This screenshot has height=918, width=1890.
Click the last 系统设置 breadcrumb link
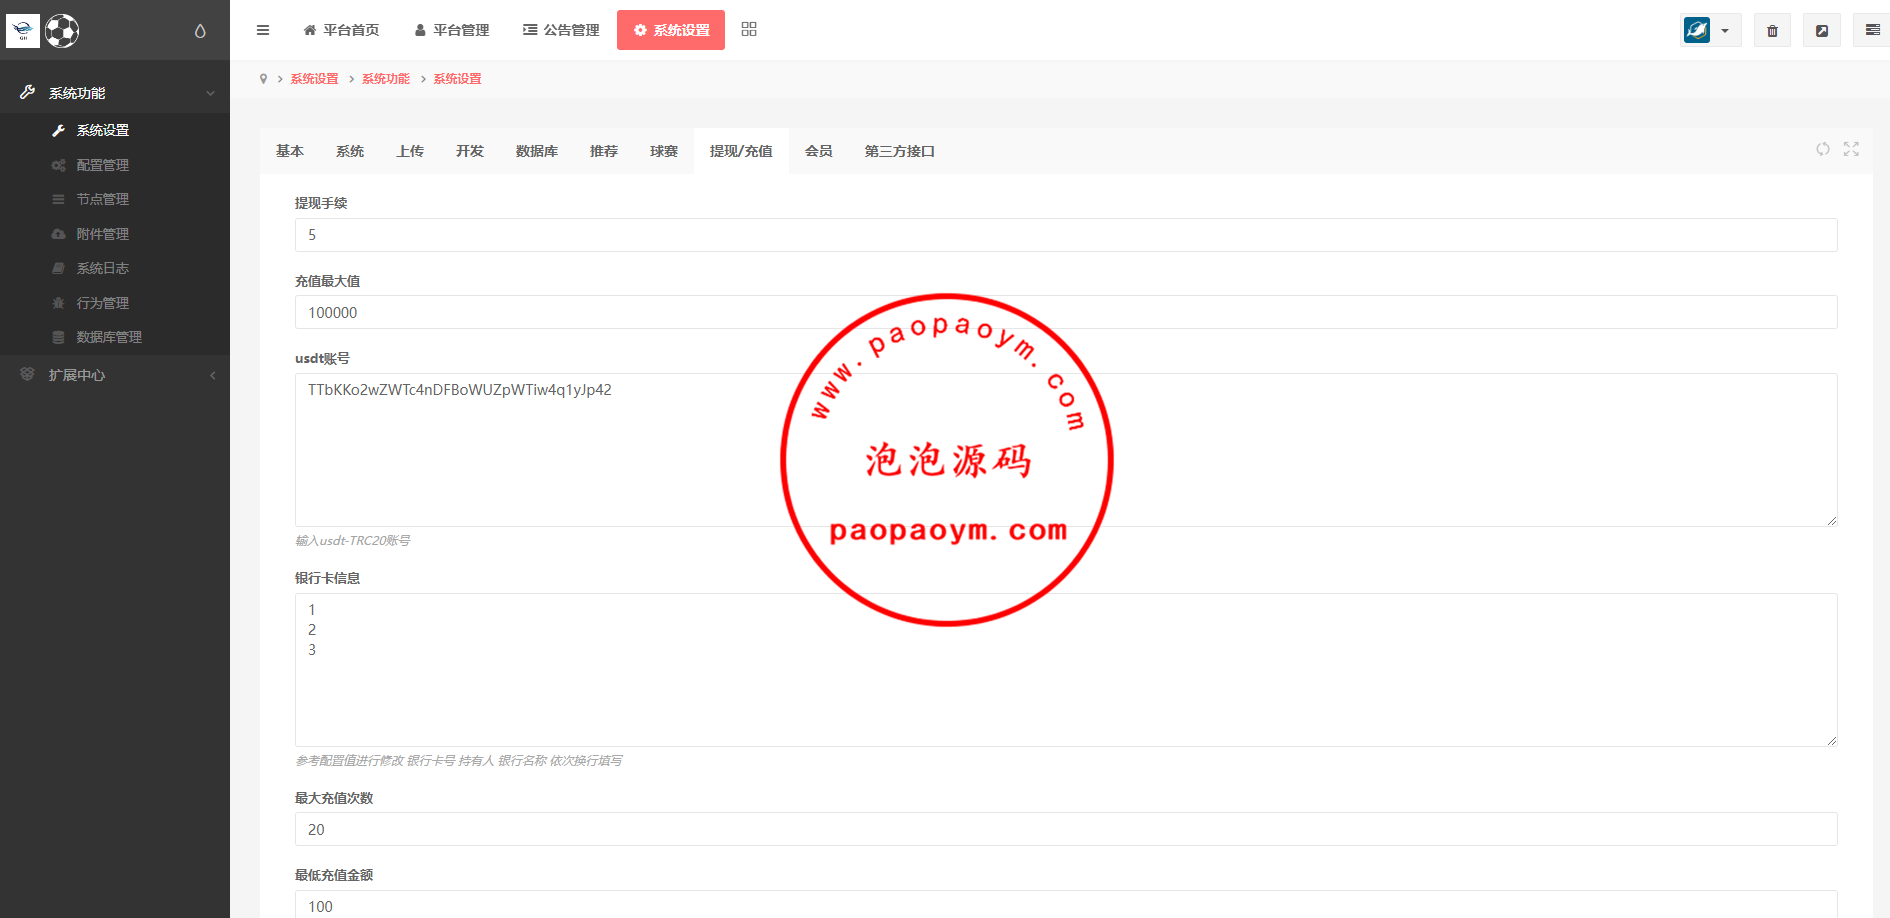(x=458, y=79)
